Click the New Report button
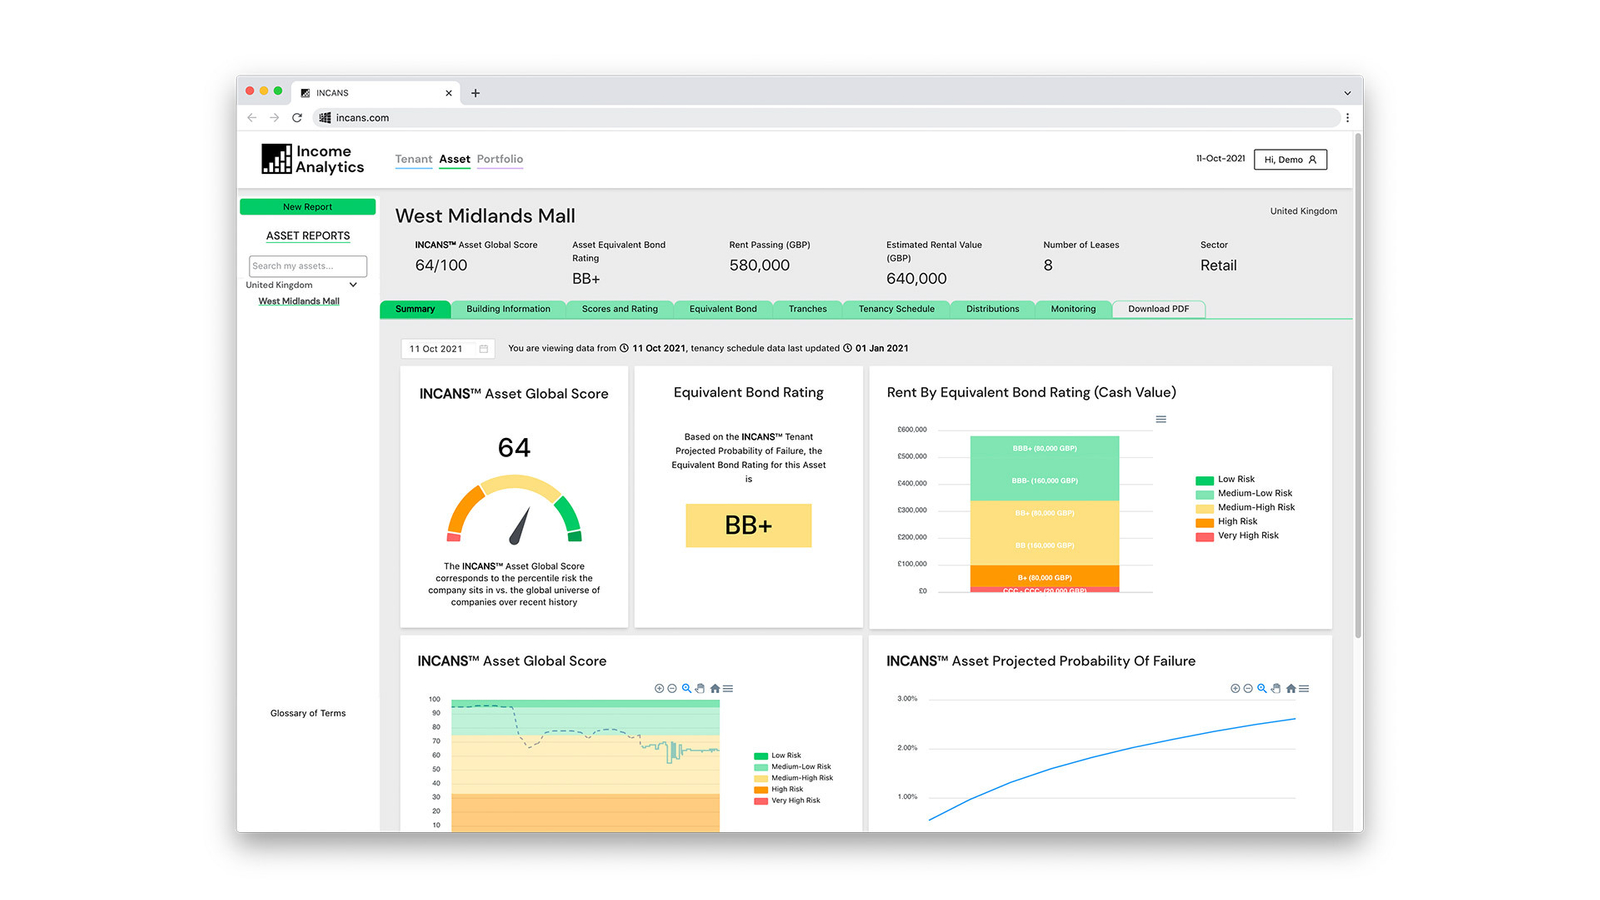The height and width of the screenshot is (900, 1600). pos(307,207)
